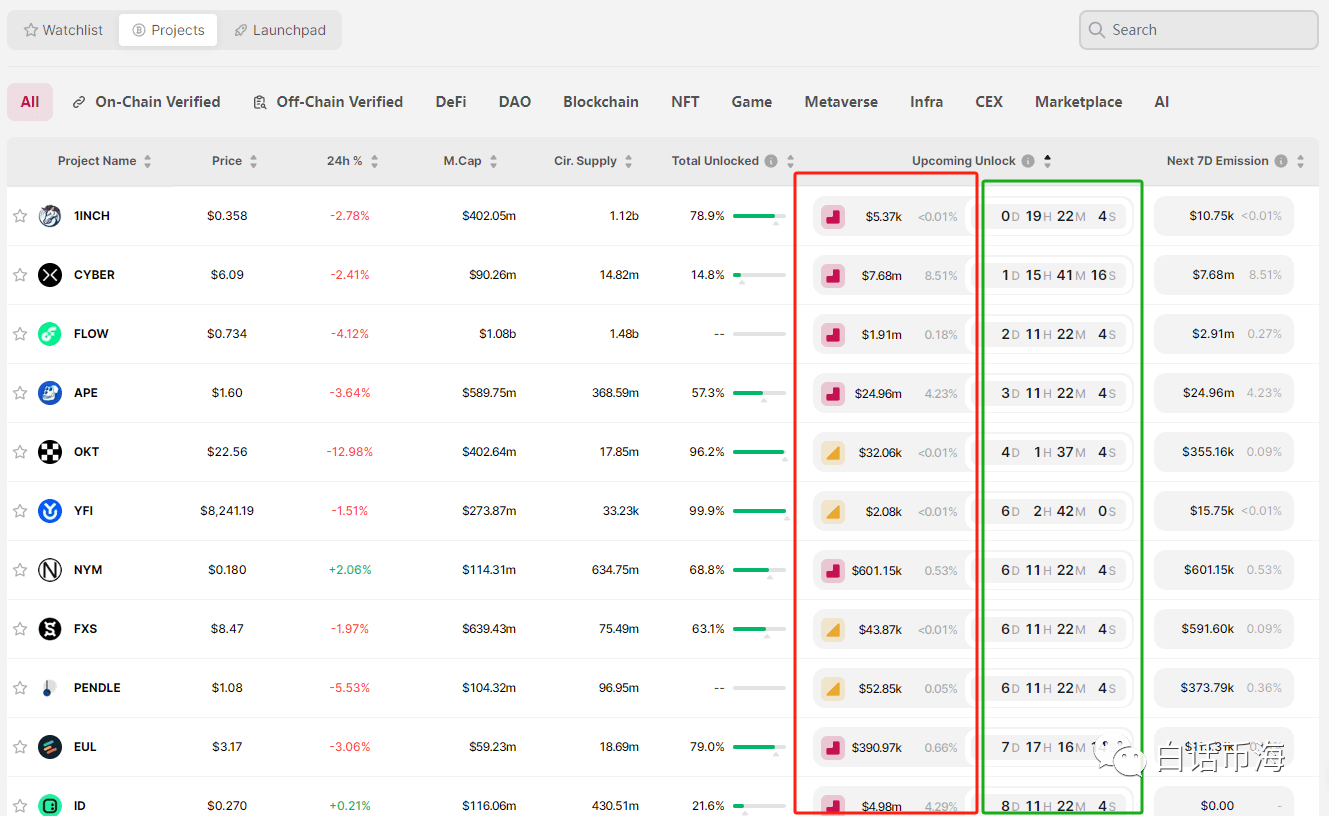Click the red unlock badge in the 1INCH row
1329x816 pixels.
(x=833, y=216)
